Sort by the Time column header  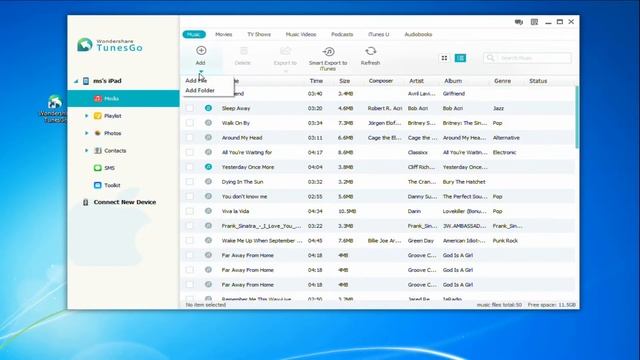[316, 81]
